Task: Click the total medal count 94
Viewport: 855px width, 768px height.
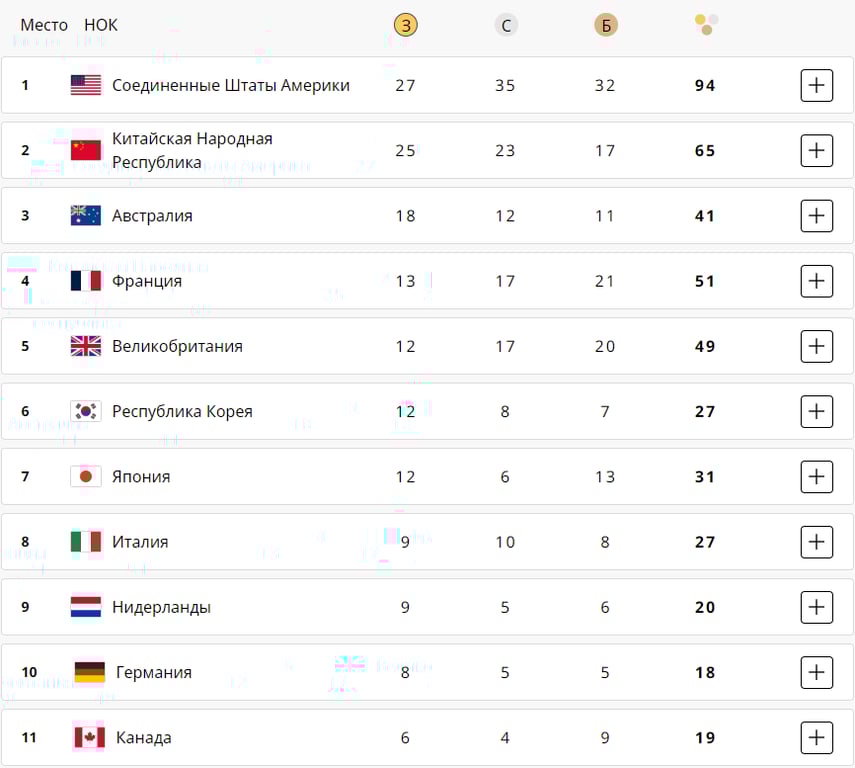Action: point(705,85)
